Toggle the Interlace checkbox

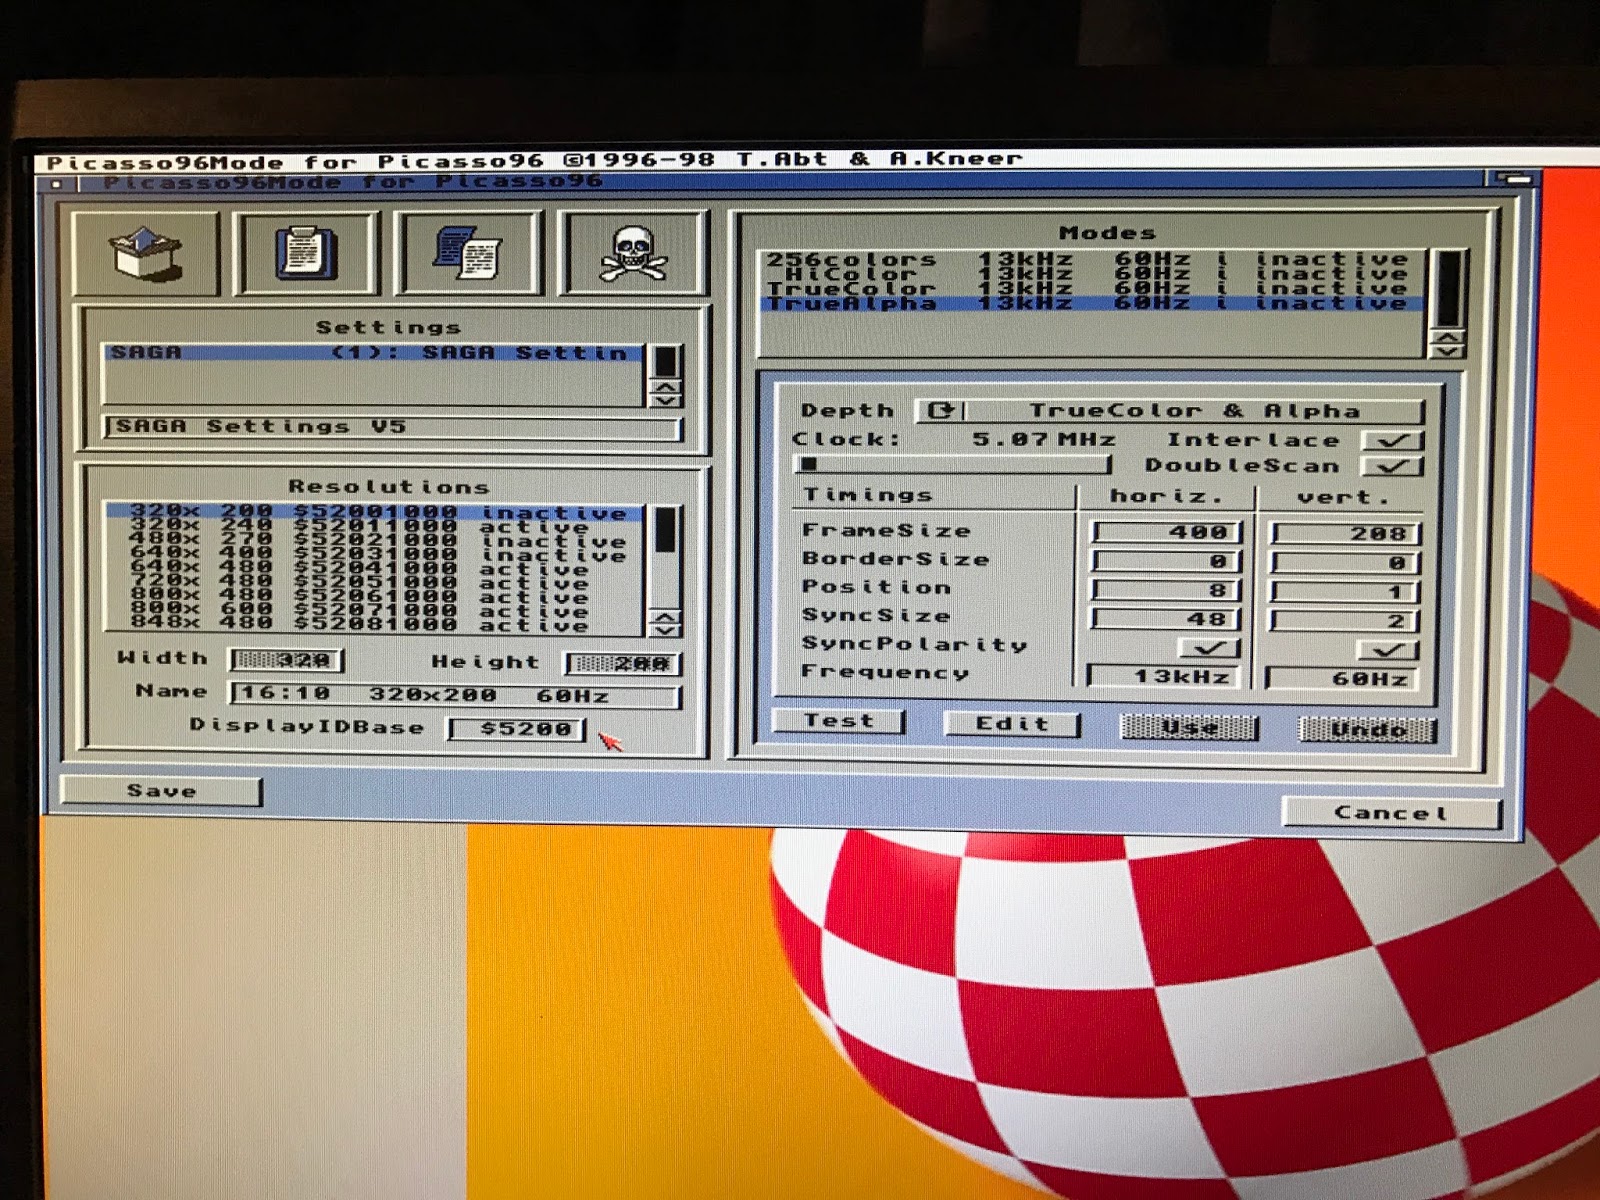coord(1392,440)
